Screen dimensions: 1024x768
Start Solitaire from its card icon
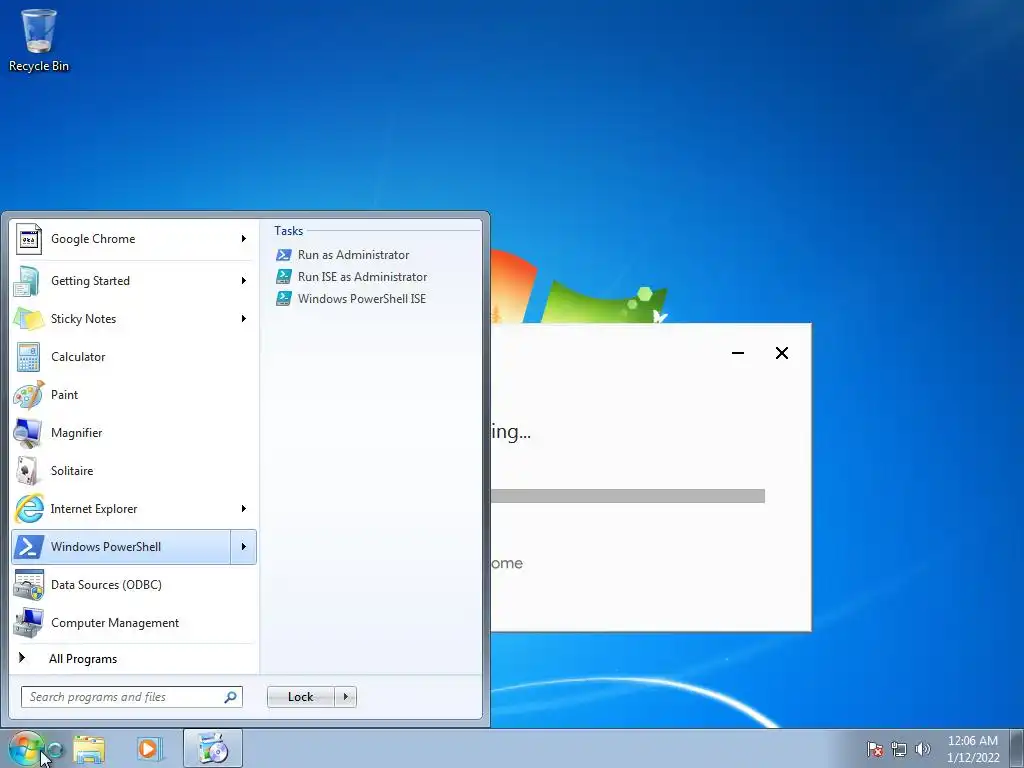click(x=29, y=470)
